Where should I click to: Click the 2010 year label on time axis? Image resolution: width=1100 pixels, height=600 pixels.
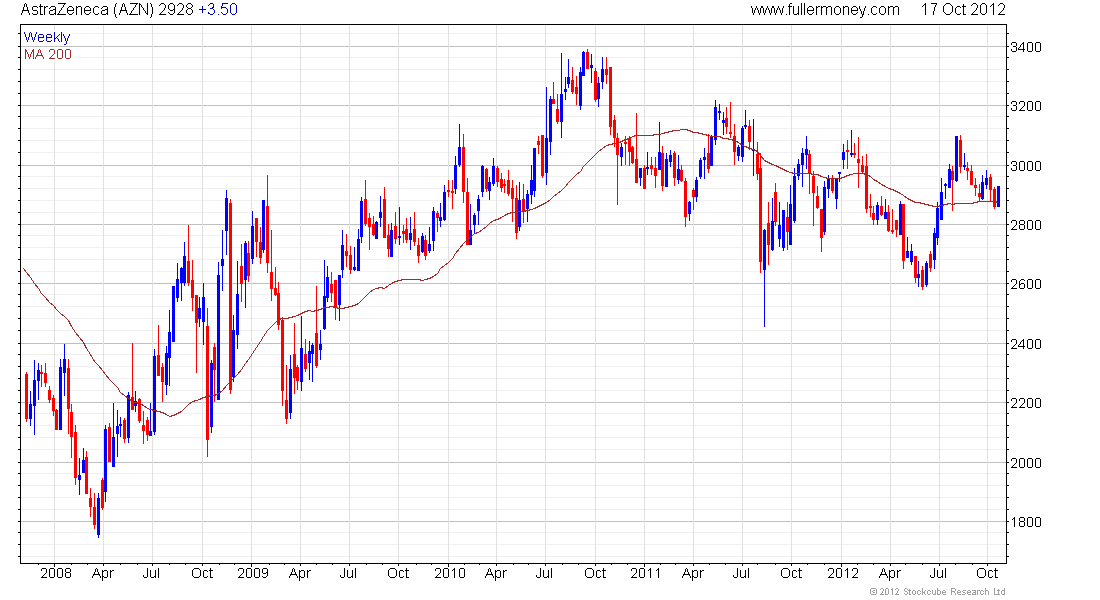click(x=450, y=573)
